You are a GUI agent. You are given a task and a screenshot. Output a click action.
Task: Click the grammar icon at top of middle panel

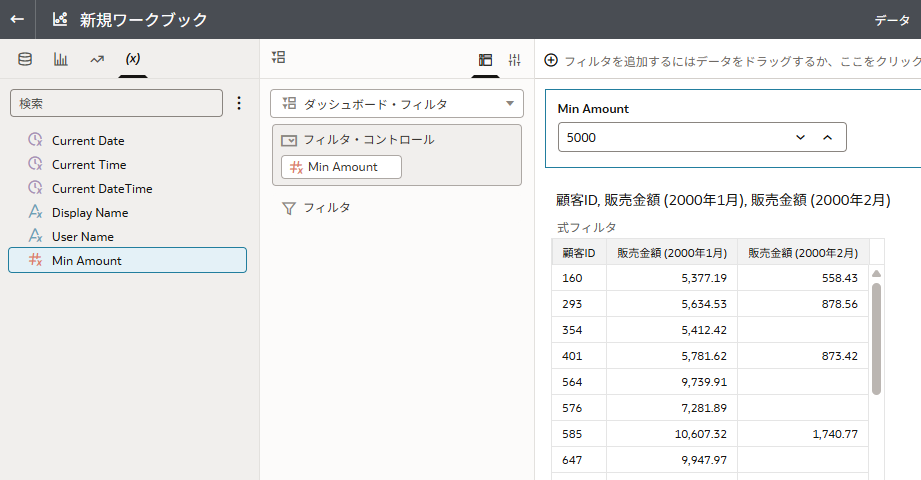click(x=278, y=58)
